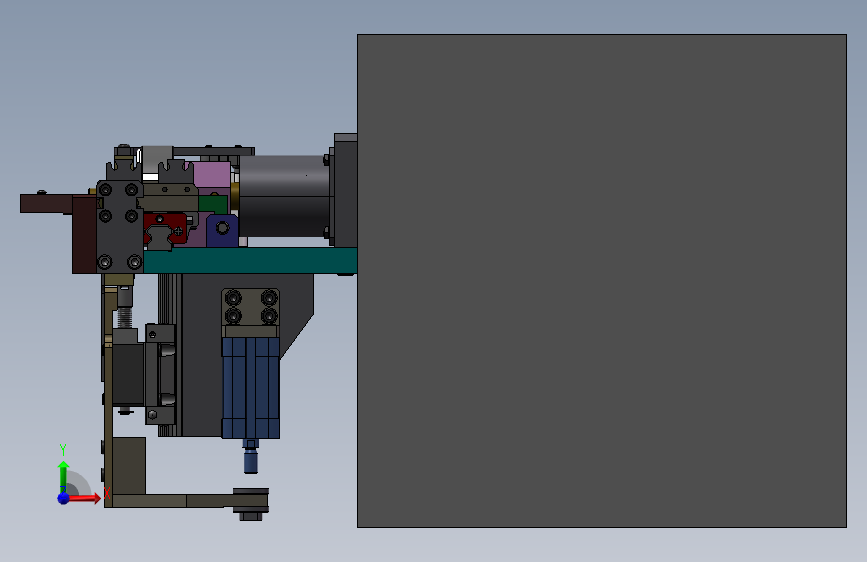Click the red X axis arrow of the triad
The image size is (867, 562).
pyautogui.click(x=85, y=498)
